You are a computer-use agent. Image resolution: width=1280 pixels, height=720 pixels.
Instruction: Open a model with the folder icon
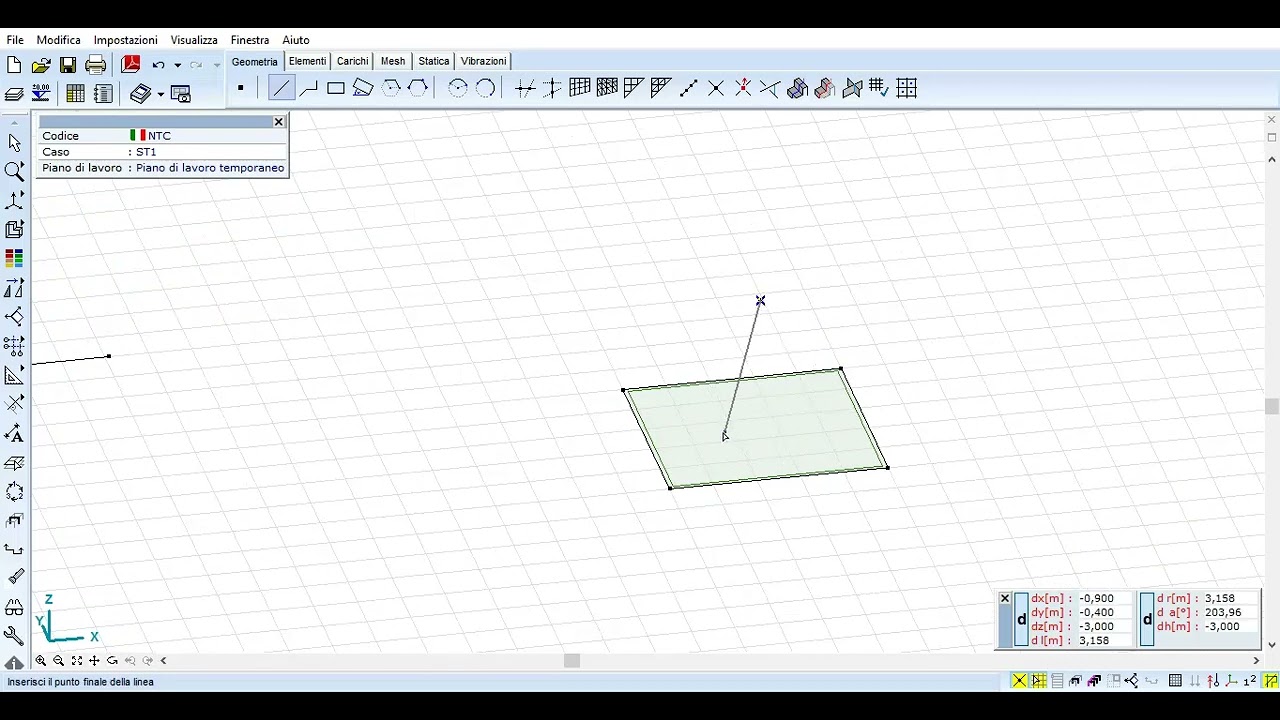pos(41,65)
